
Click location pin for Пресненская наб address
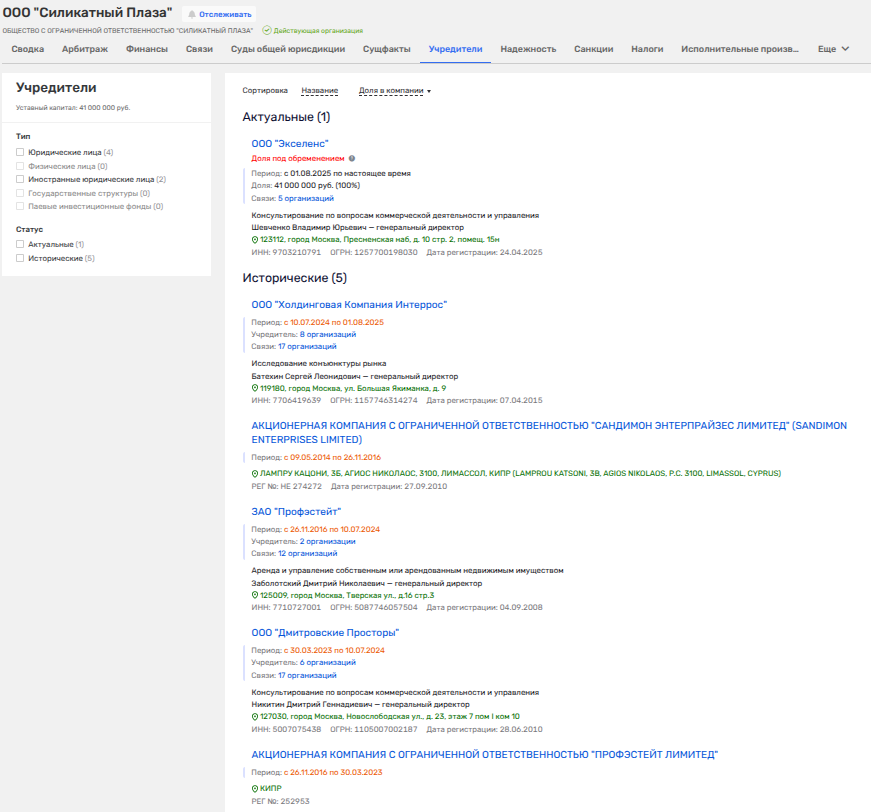click(255, 239)
